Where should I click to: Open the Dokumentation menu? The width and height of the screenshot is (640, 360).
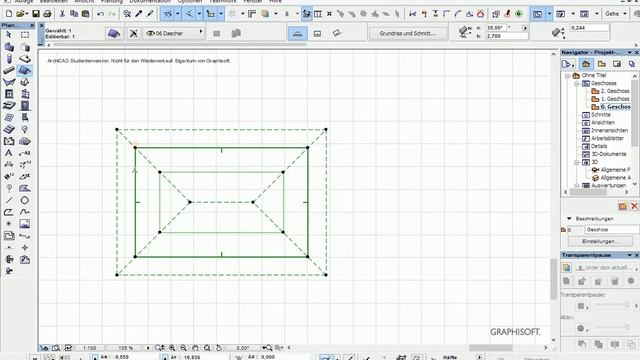pos(150,2)
